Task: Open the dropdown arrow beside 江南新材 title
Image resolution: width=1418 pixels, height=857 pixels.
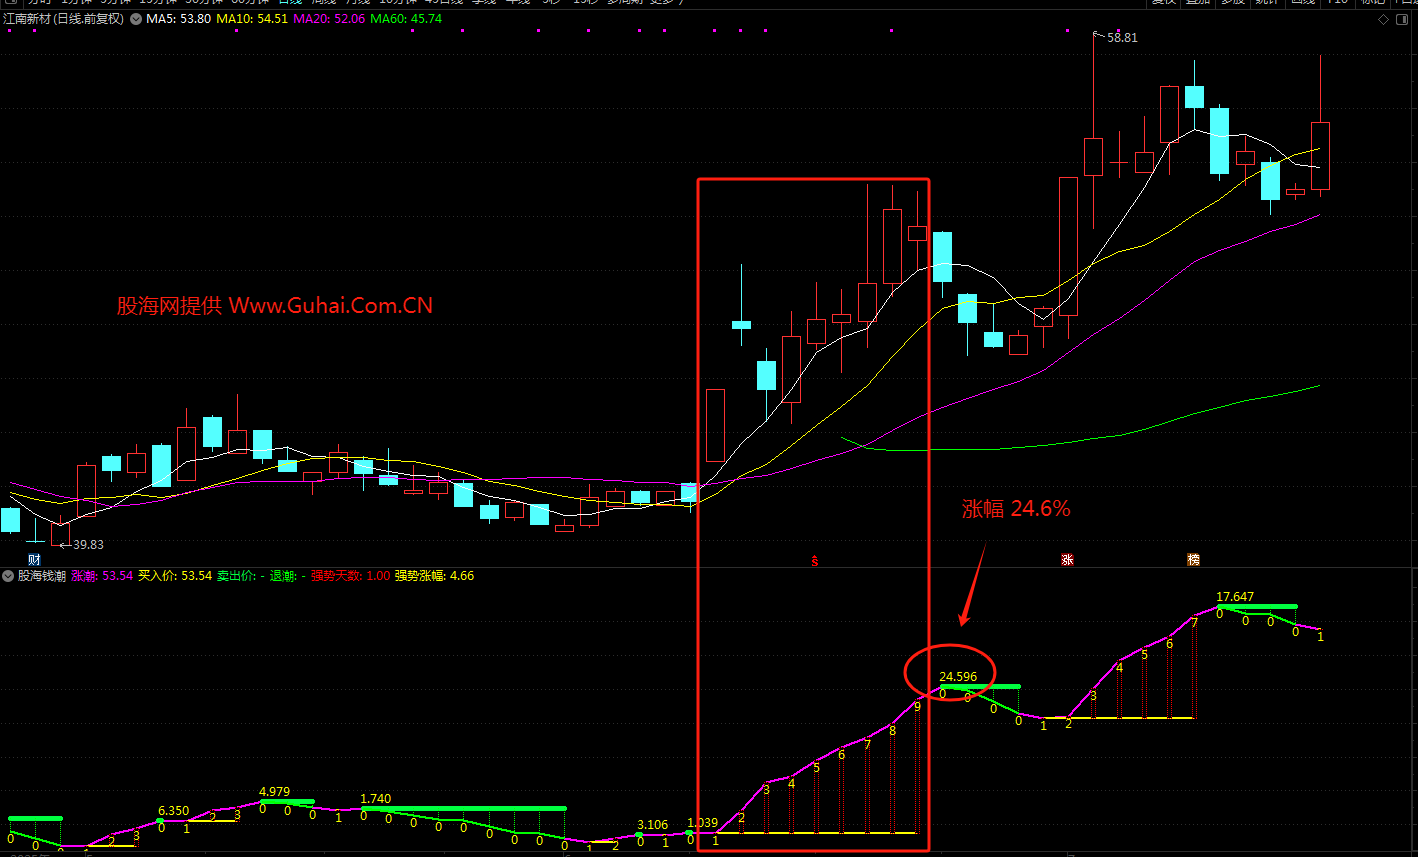Action: tap(135, 19)
